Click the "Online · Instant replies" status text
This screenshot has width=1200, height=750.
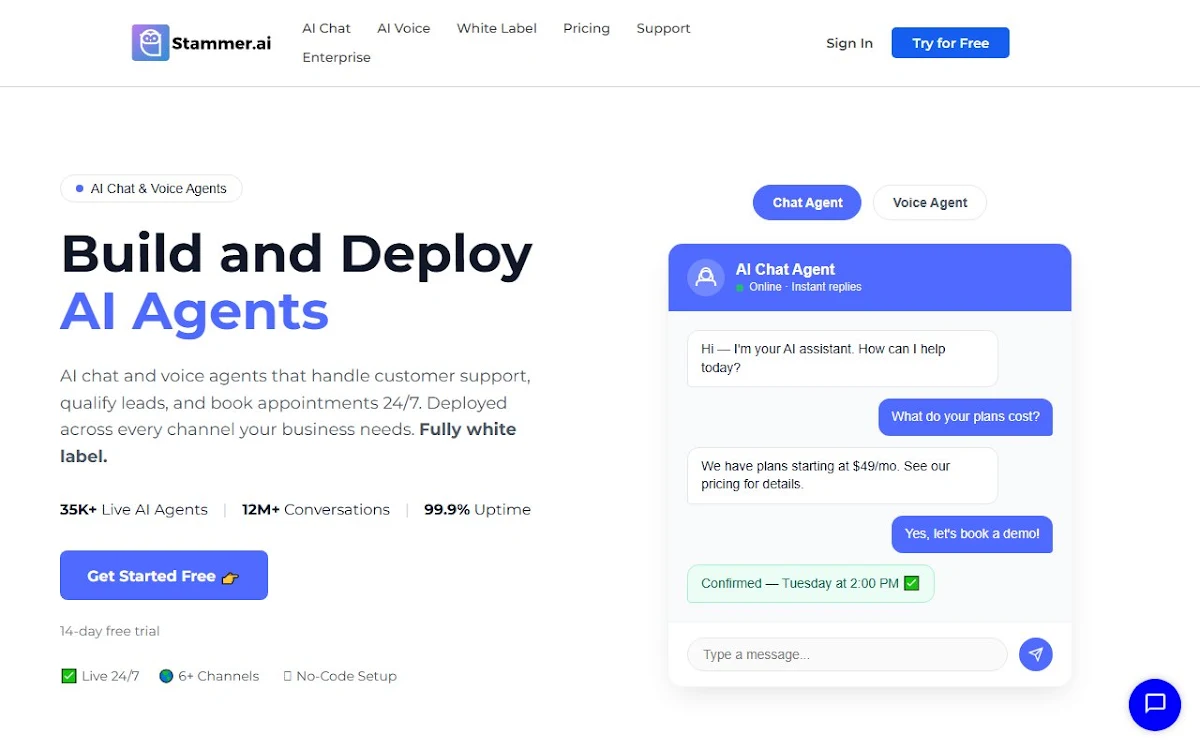[x=805, y=287]
